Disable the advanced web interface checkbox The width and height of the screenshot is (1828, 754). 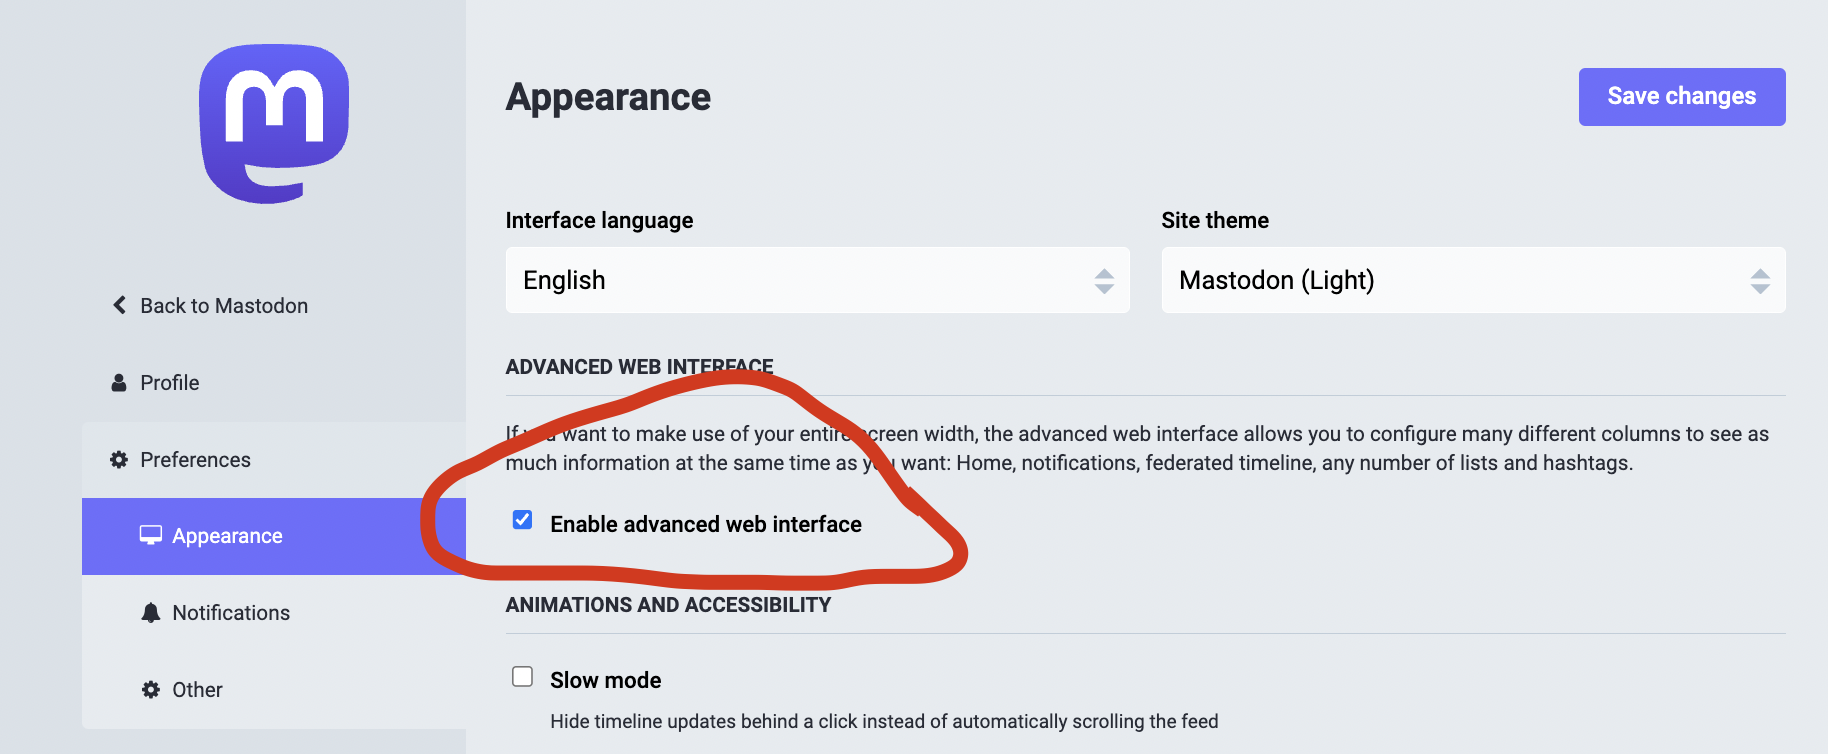tap(522, 520)
